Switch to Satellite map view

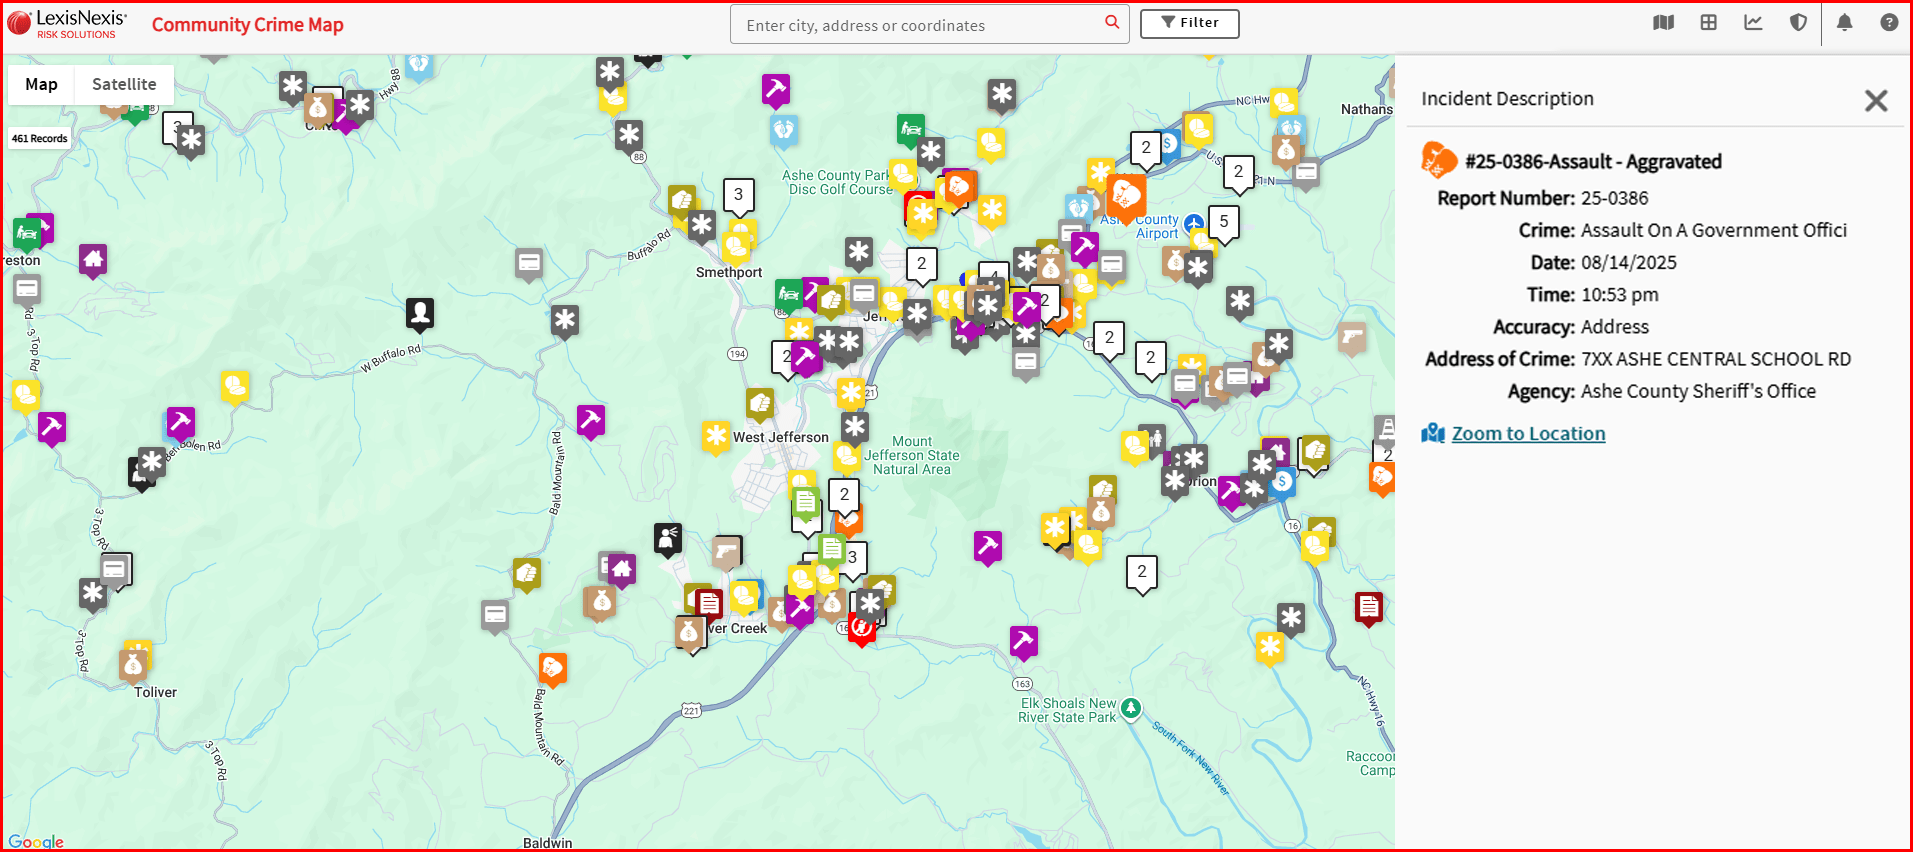124,85
